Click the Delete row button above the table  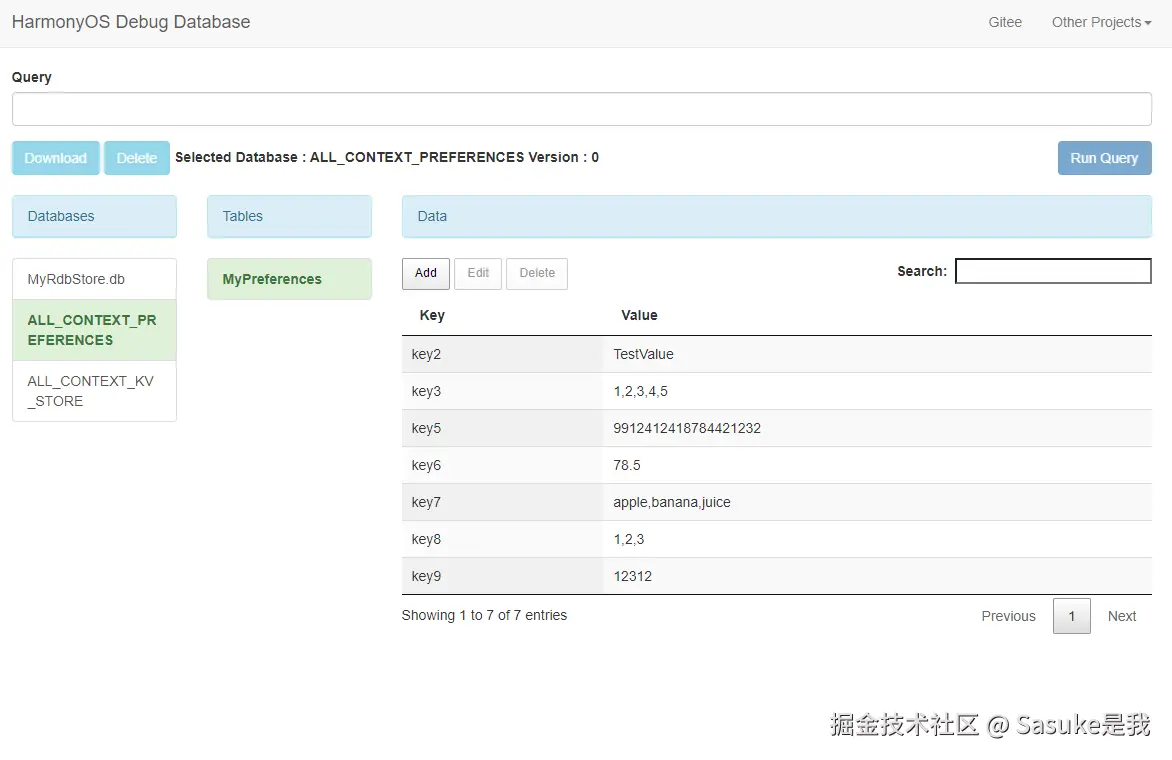[537, 274]
